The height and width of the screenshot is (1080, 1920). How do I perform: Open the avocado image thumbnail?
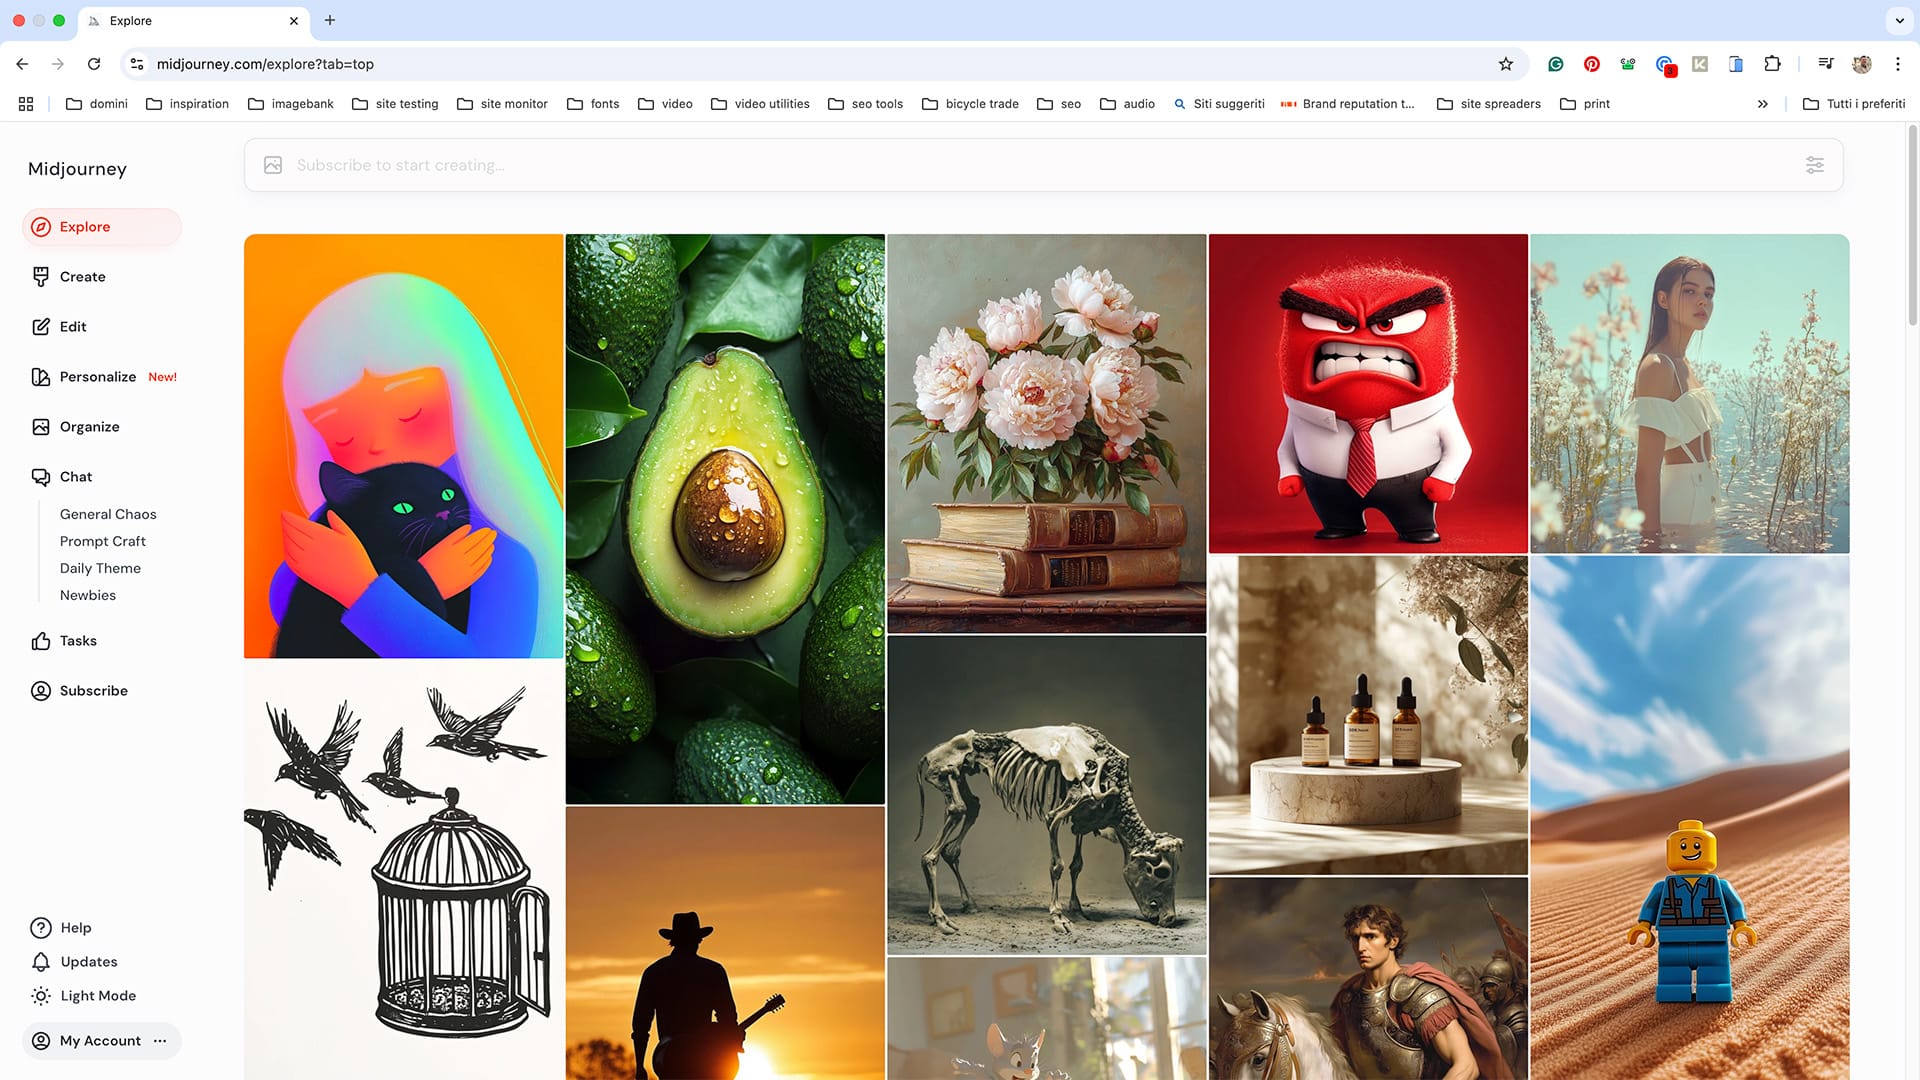[x=725, y=518]
